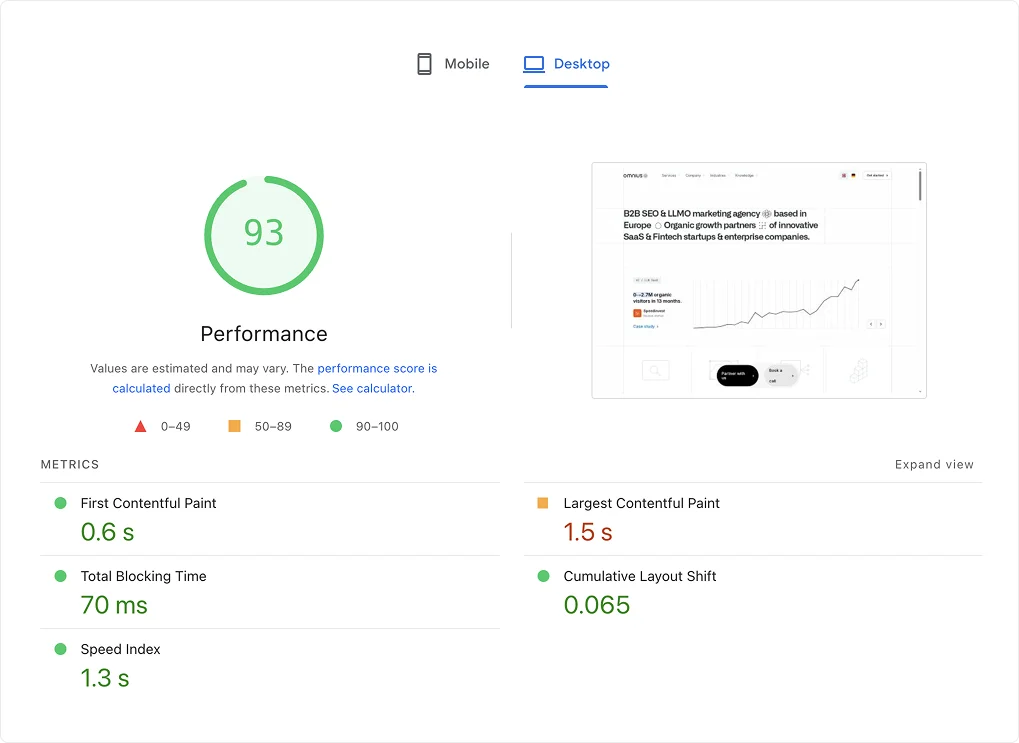
Task: Click the orange square 50–89 legend icon
Action: (234, 426)
